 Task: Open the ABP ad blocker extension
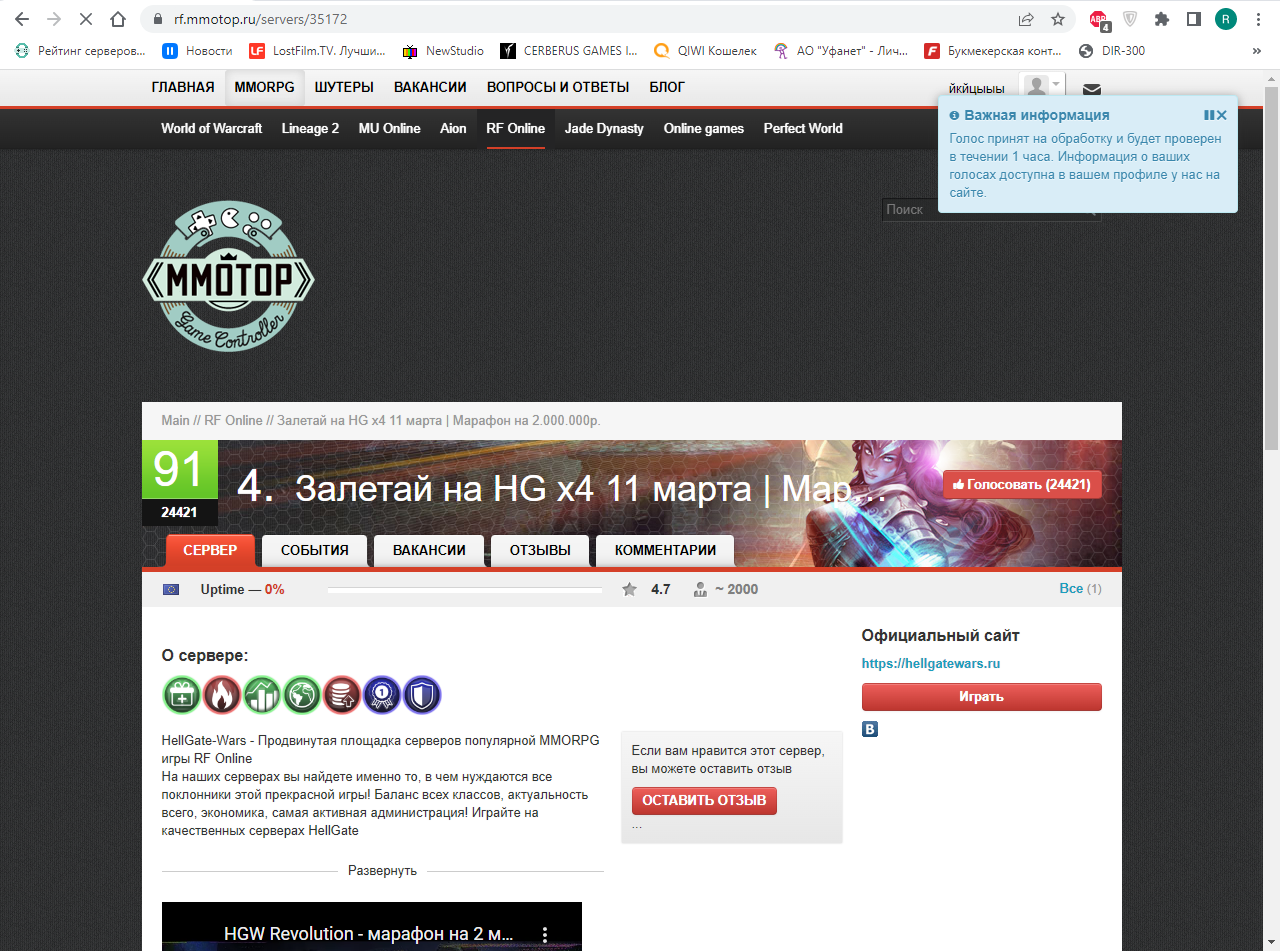[1099, 20]
